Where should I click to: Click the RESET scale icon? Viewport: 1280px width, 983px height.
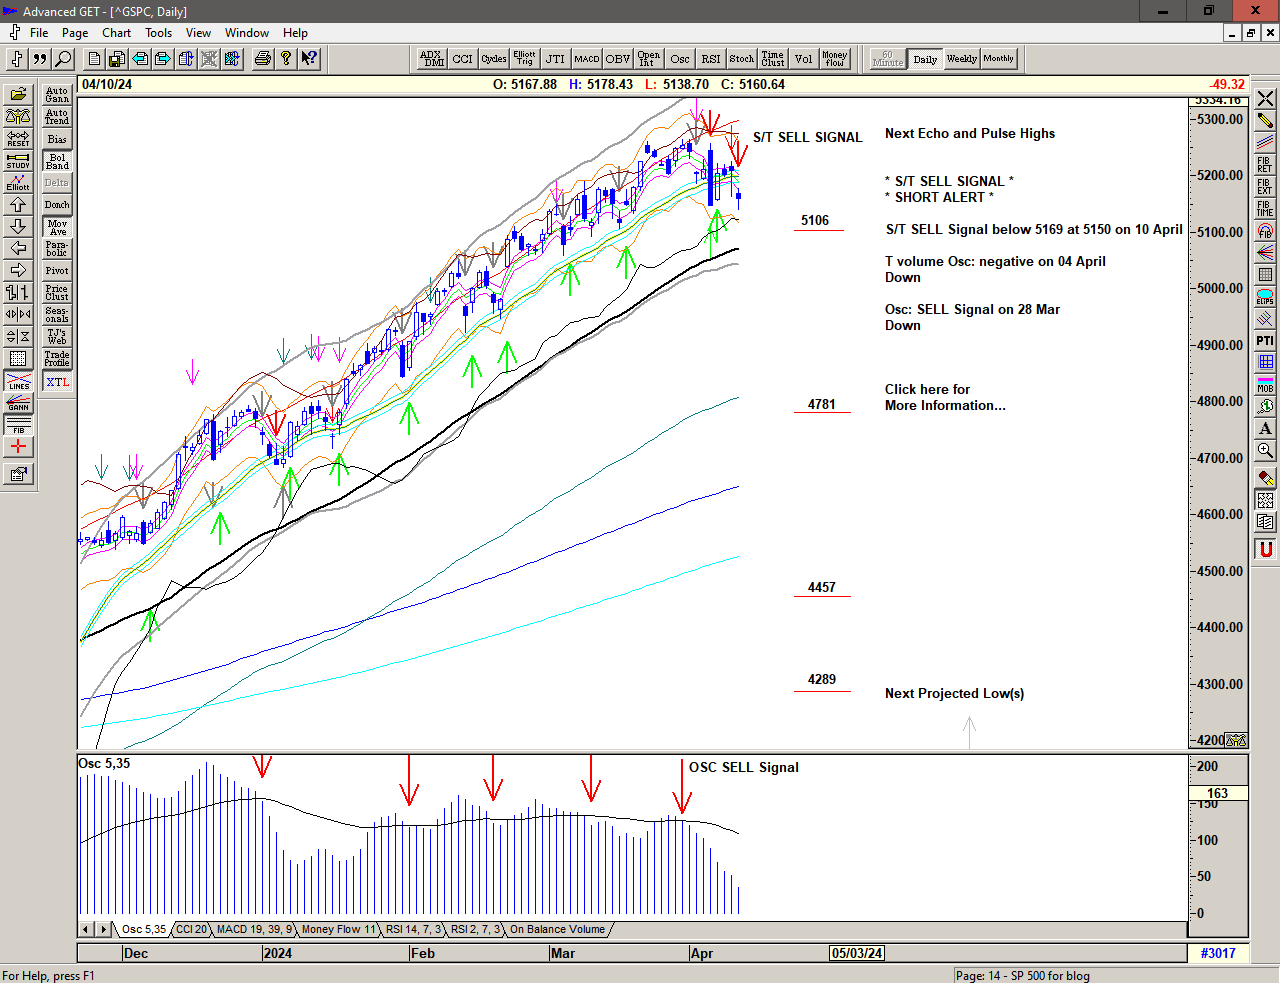coord(18,138)
